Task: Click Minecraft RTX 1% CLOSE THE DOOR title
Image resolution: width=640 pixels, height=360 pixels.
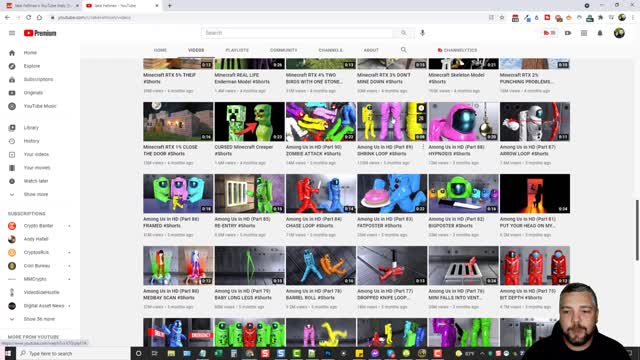Action: (171, 150)
